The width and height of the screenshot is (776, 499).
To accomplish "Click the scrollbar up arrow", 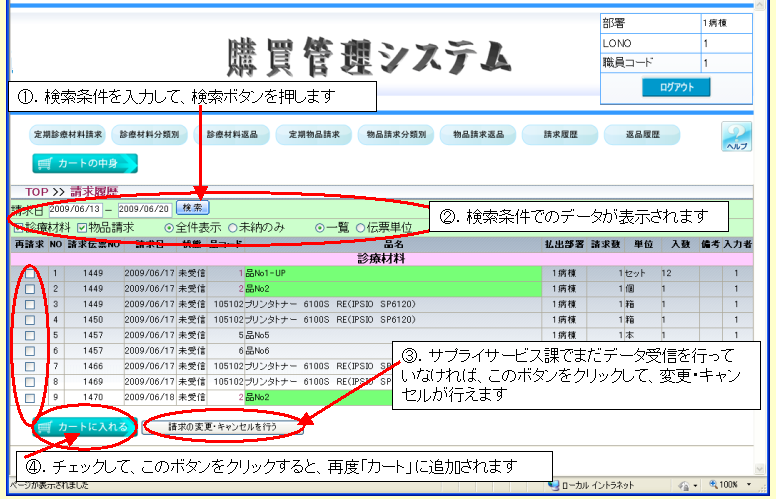I will point(760,5).
